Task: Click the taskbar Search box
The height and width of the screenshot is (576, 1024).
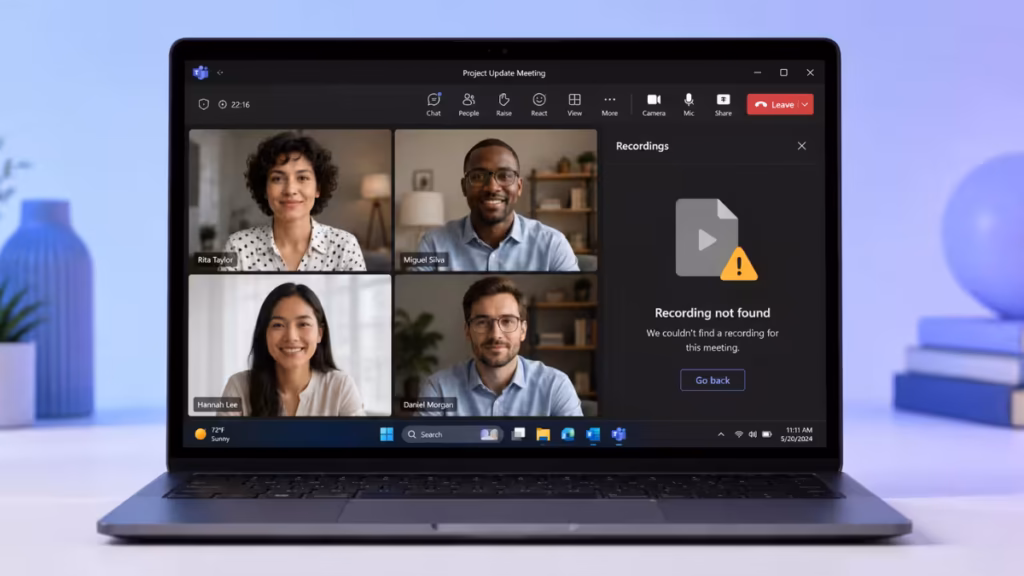Action: coord(452,434)
